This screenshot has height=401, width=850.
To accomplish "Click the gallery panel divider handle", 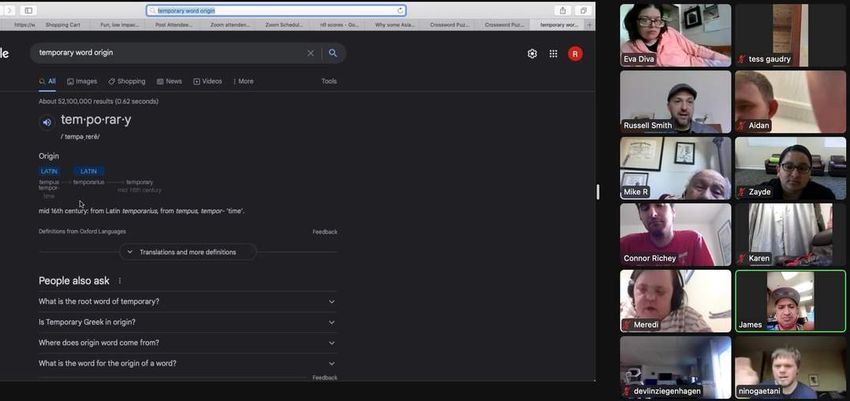I will (x=598, y=191).
